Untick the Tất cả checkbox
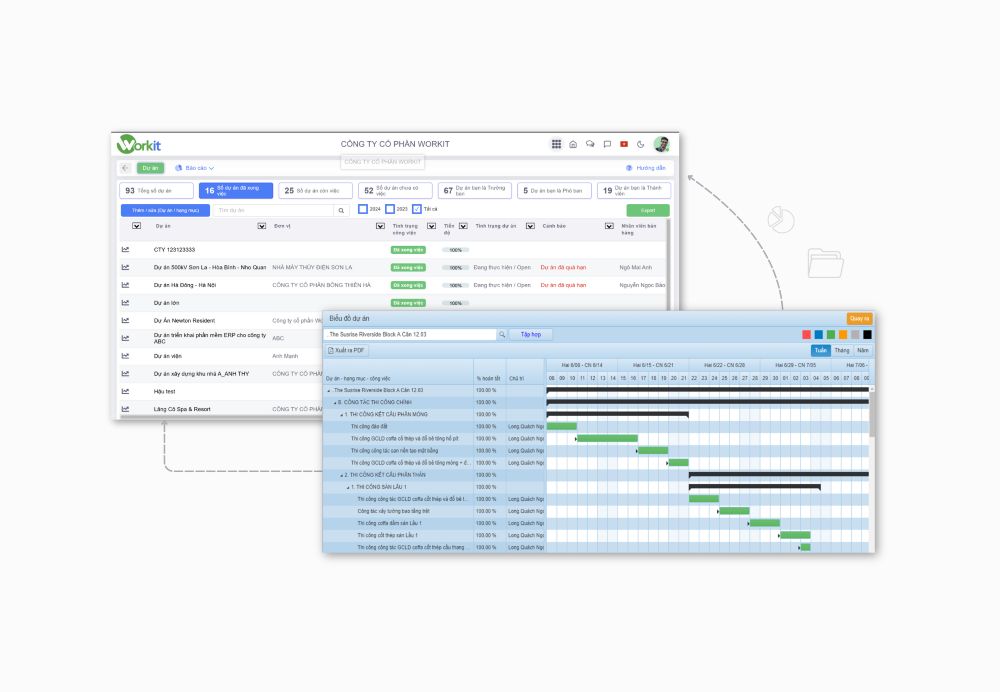The width and height of the screenshot is (1000, 692). pos(416,209)
